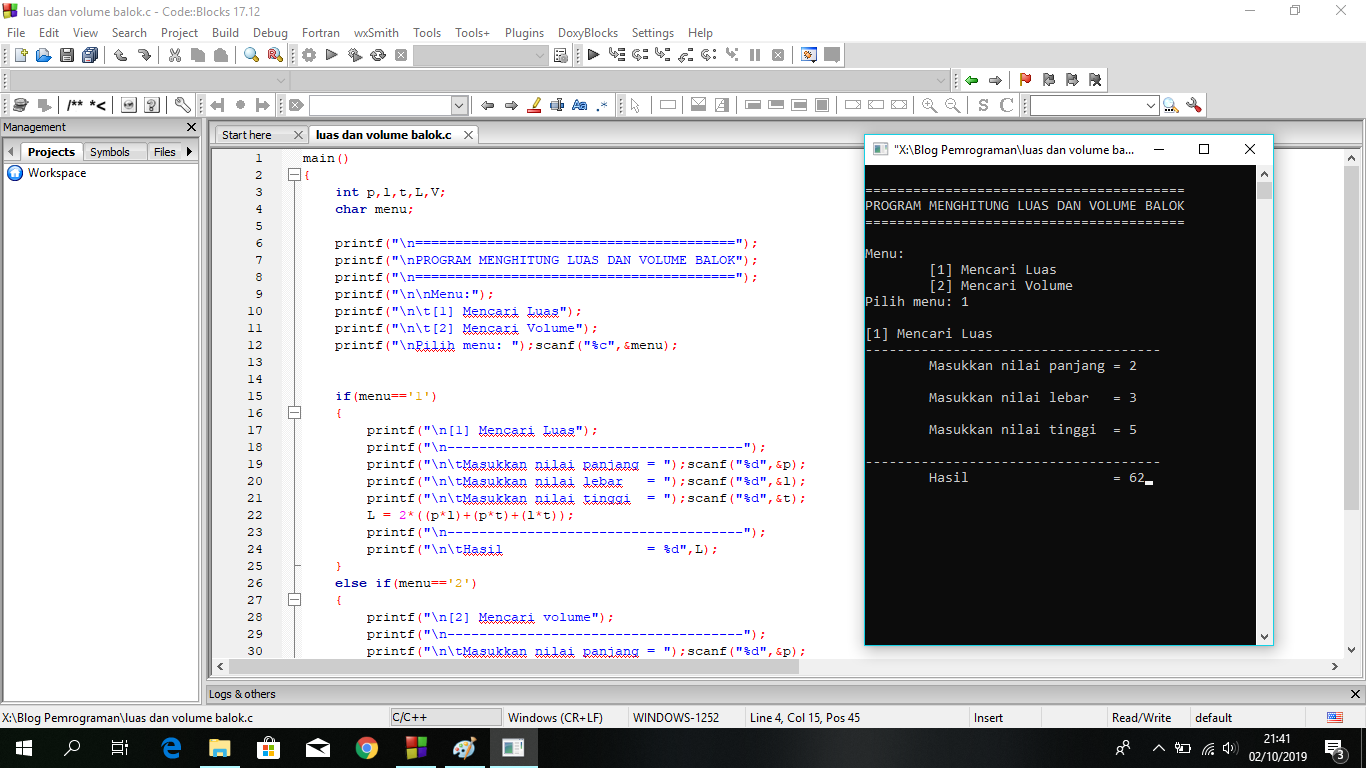Close the luas dan volume balok.c tab

coord(467,135)
